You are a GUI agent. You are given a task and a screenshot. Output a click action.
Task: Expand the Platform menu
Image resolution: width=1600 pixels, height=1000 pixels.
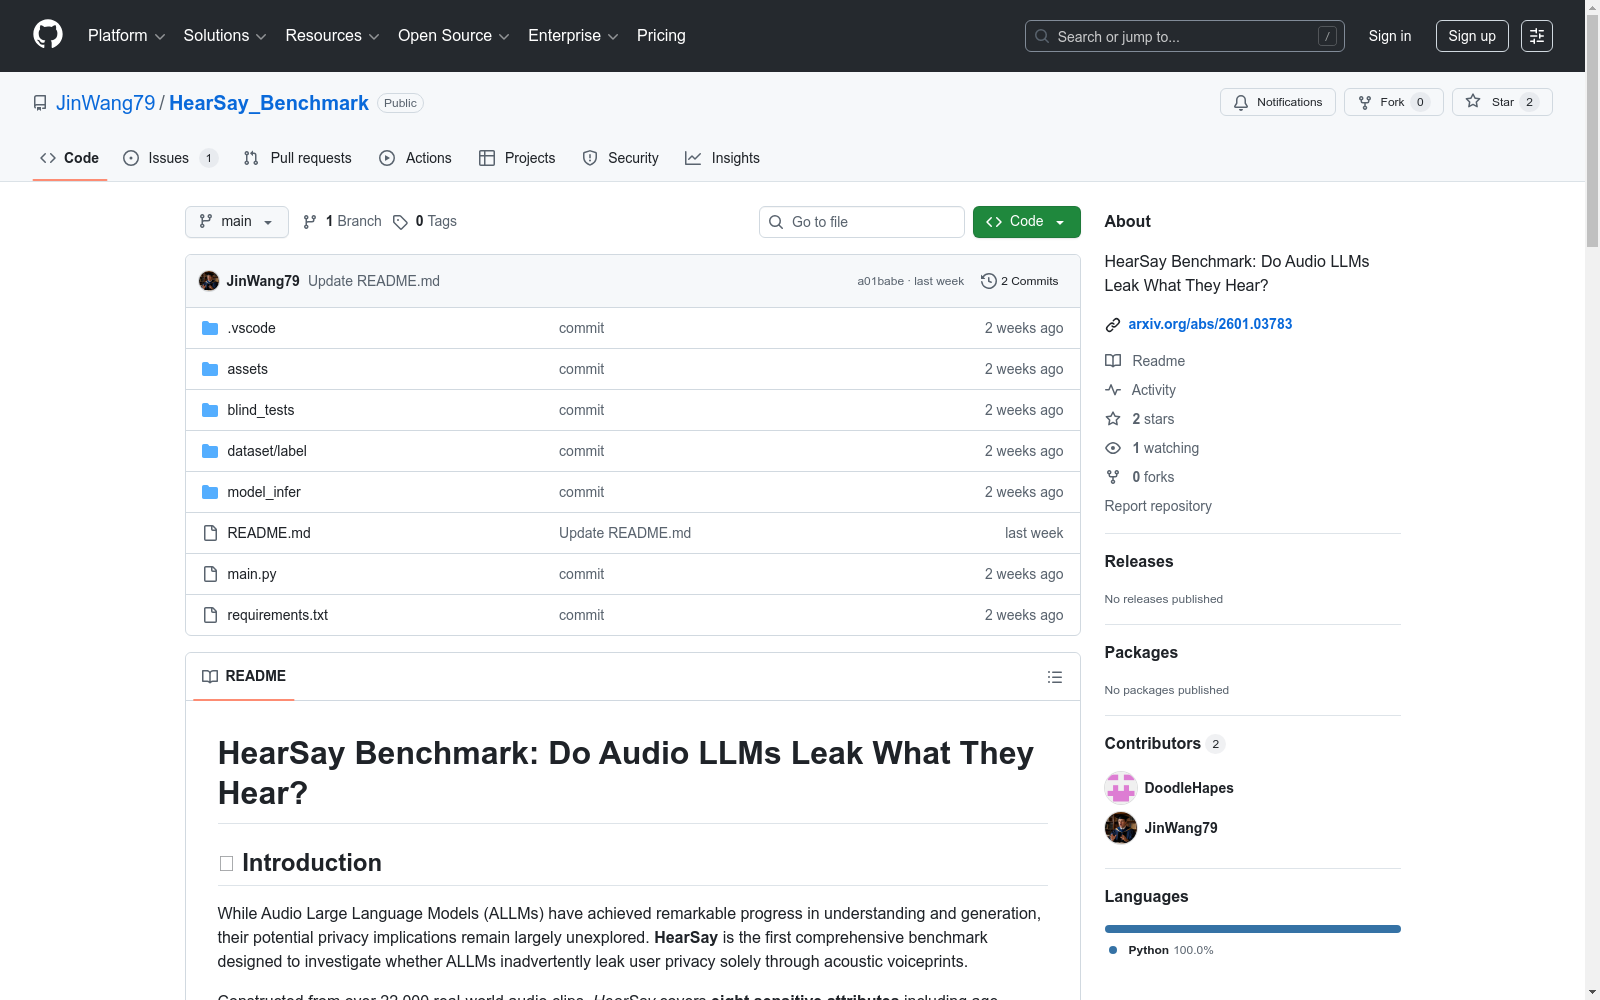coord(126,36)
